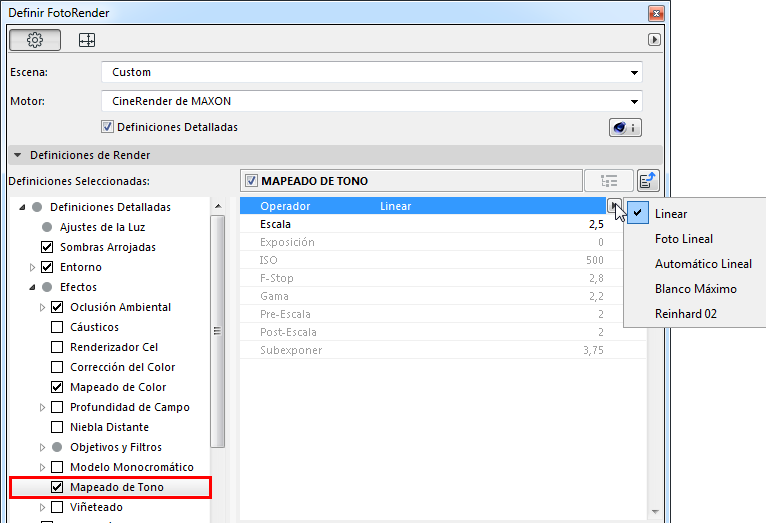Toggle the MAPEADO DE TONO header checkbox

(x=251, y=181)
